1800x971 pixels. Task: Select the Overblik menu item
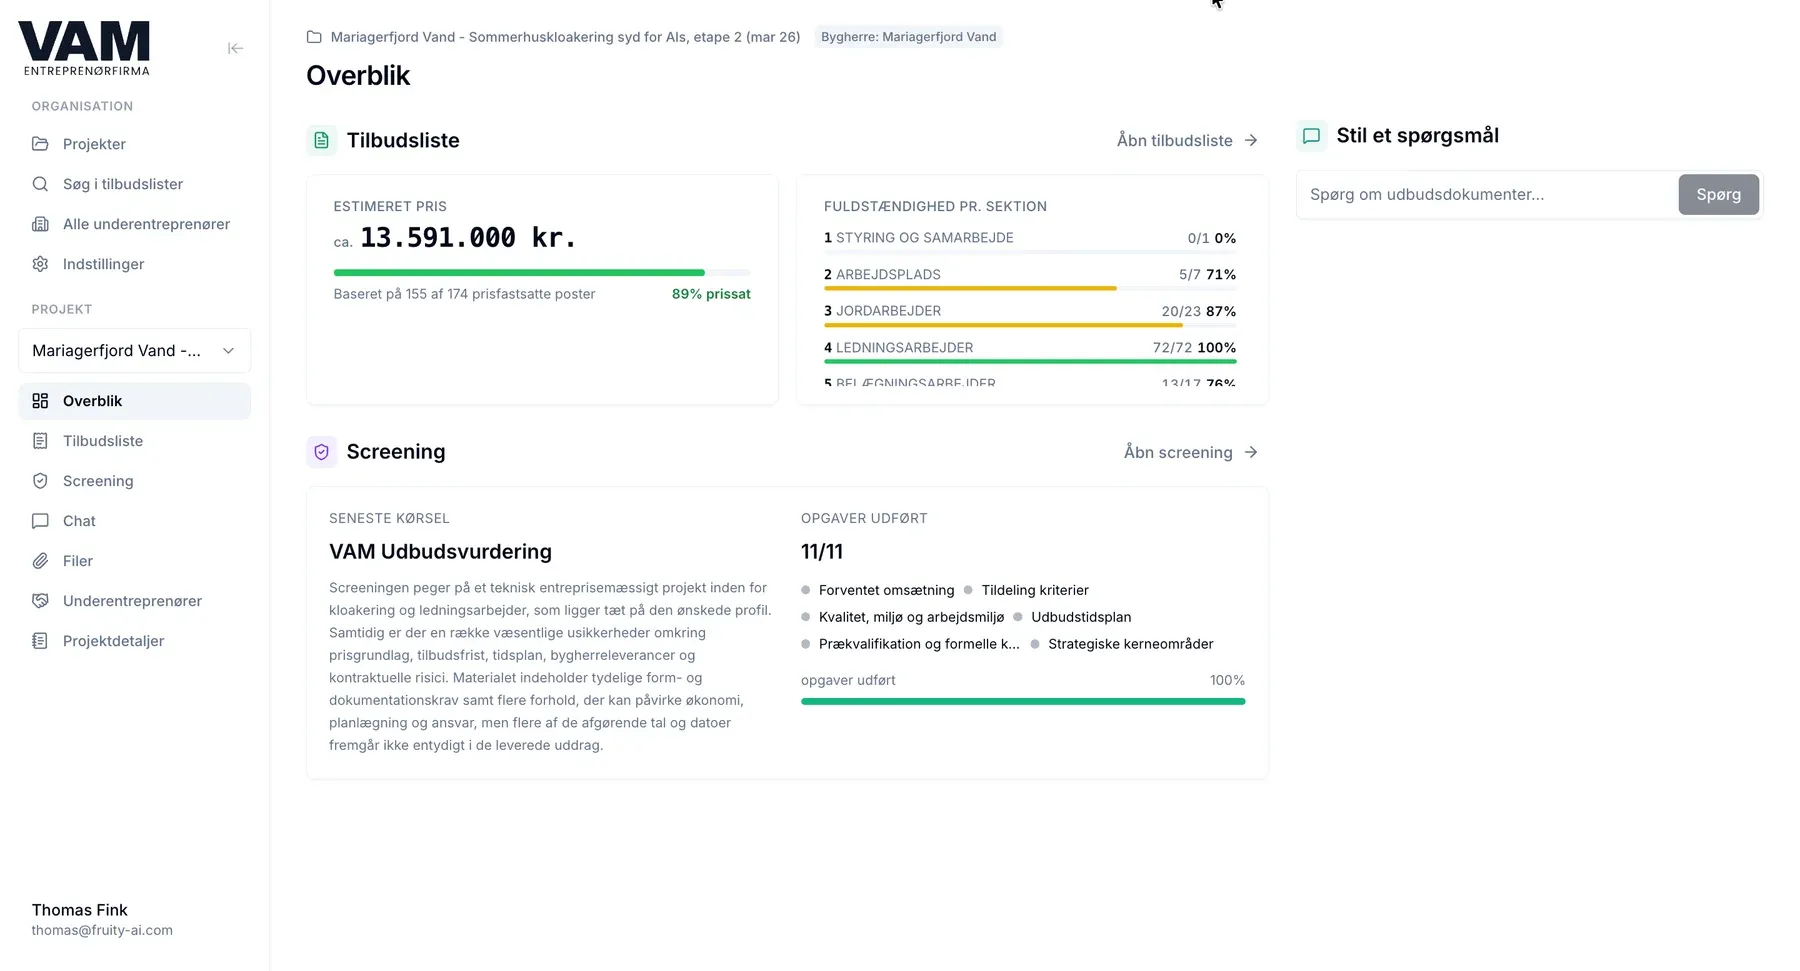point(134,401)
